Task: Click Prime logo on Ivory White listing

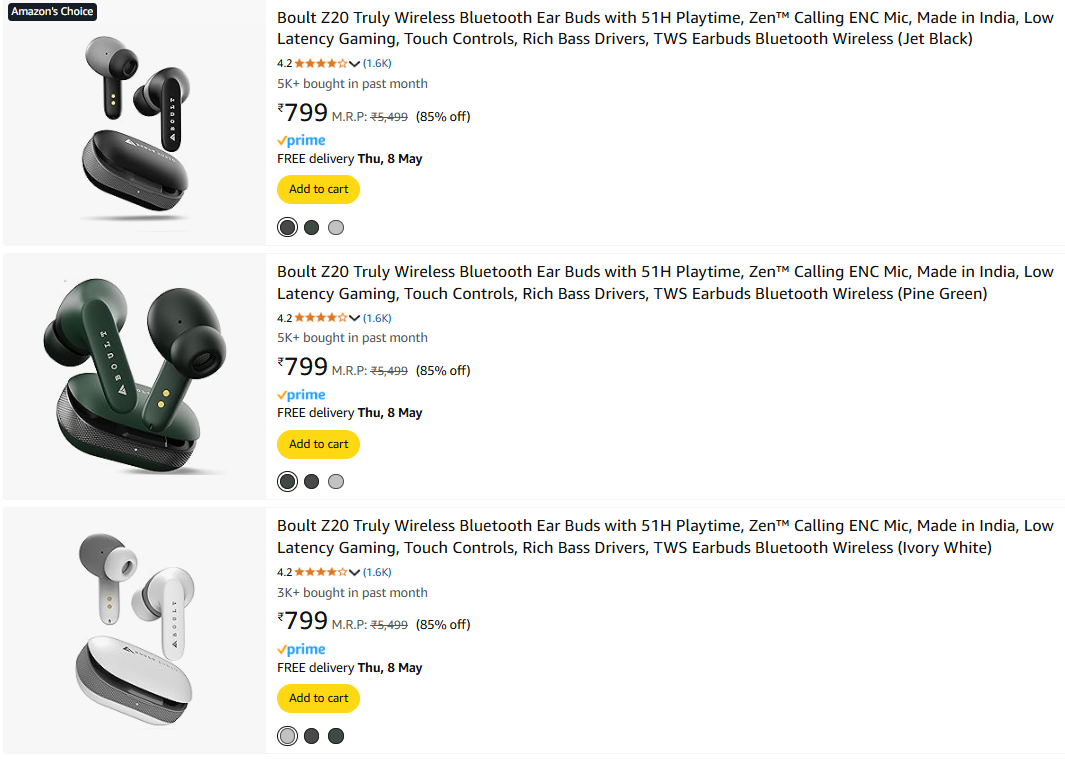Action: [301, 650]
